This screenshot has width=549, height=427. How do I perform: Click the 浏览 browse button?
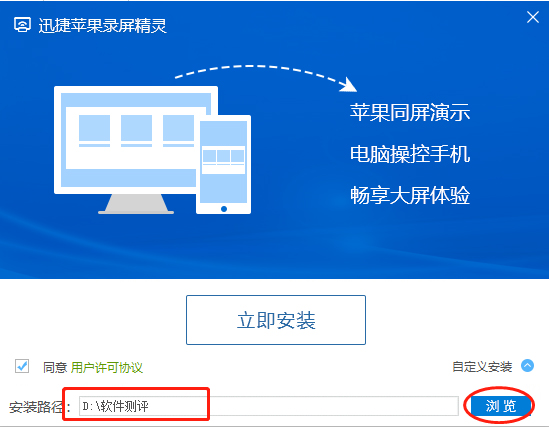point(501,406)
